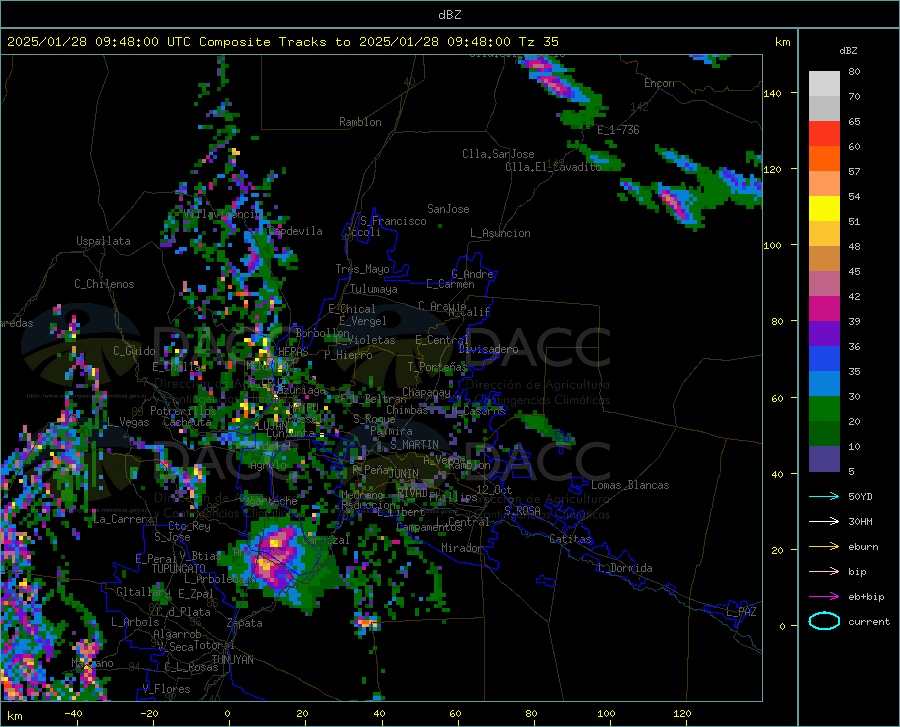
Task: Click the 'Zapata' place label
Action: coord(245,623)
